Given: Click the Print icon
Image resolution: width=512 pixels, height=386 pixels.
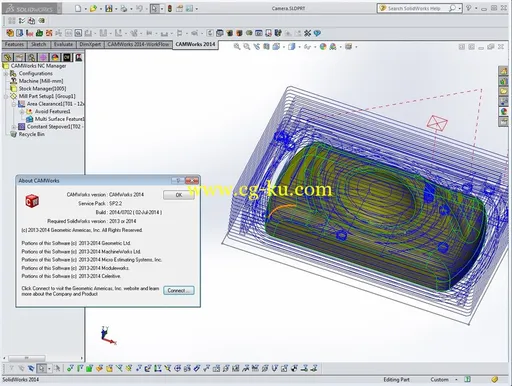Looking at the screenshot, I should tap(124, 8).
